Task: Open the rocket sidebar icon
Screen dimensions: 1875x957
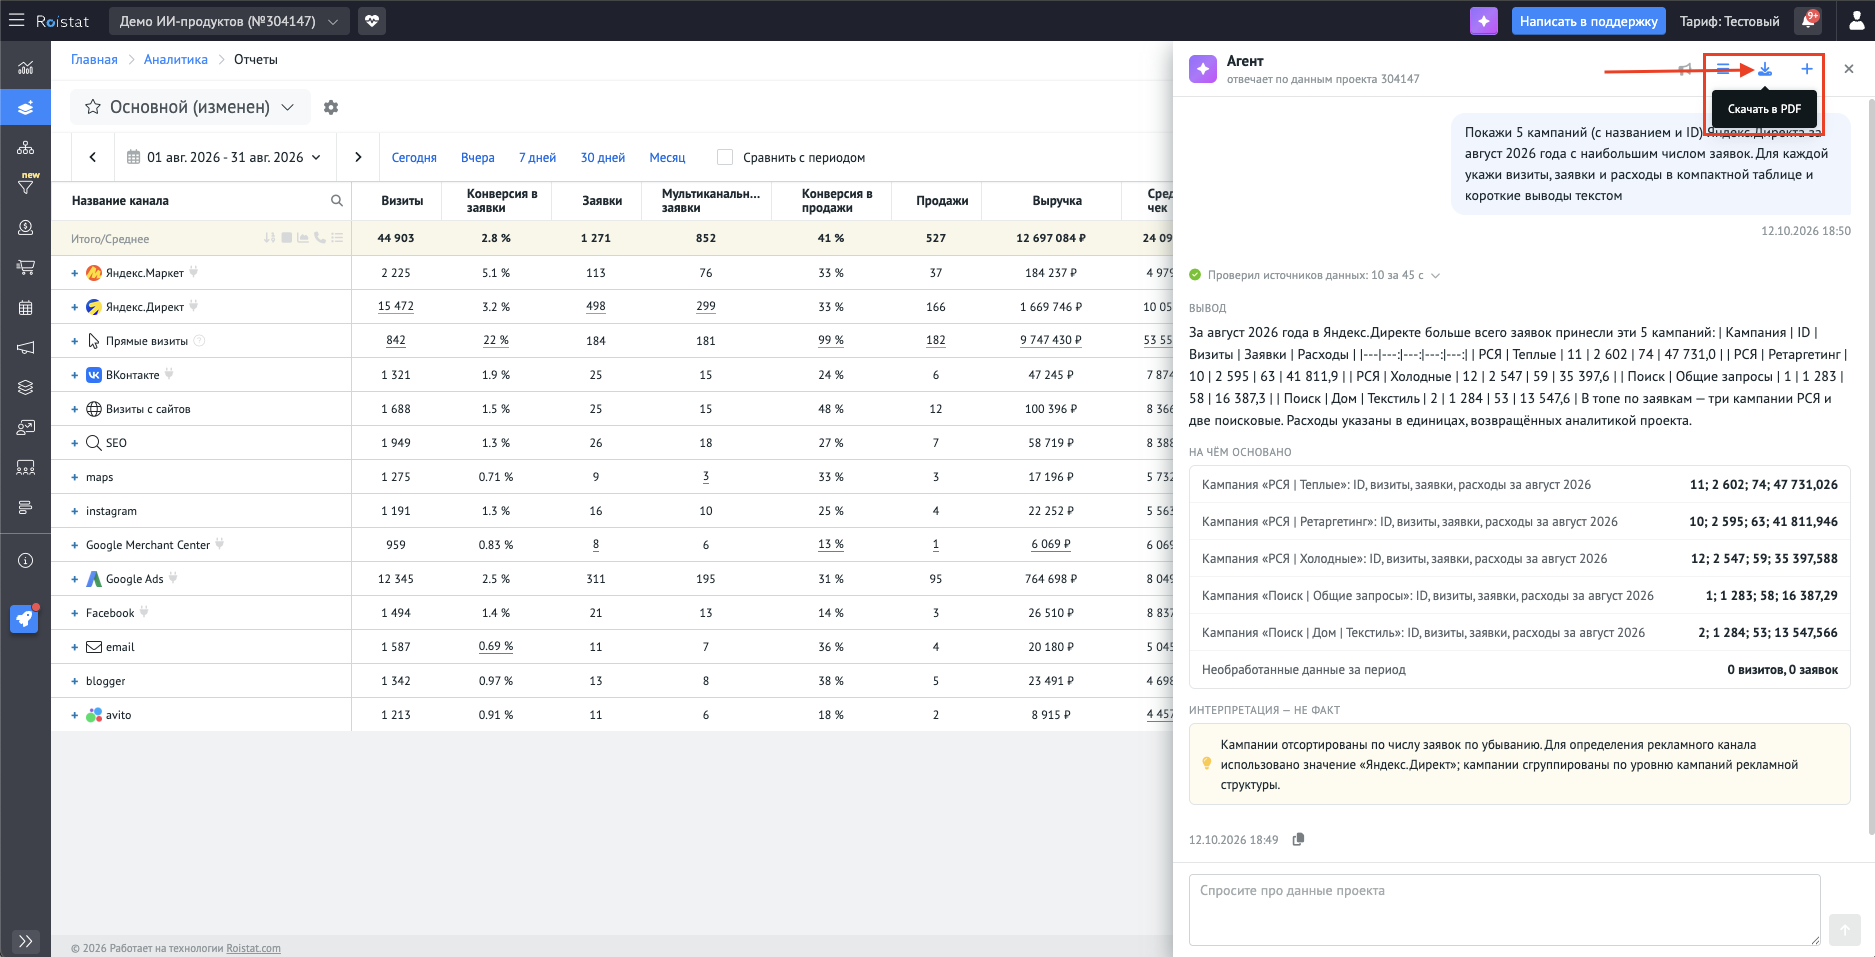Action: point(25,619)
